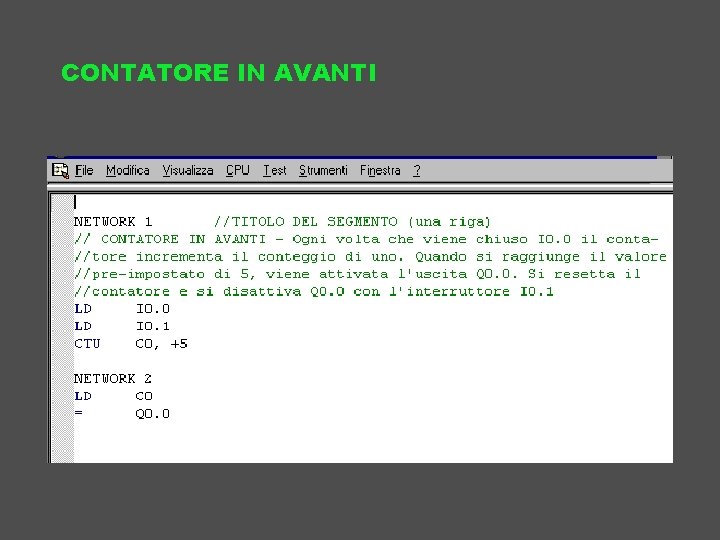Click the LD C0 instruction line
The height and width of the screenshot is (540, 720).
(113, 396)
